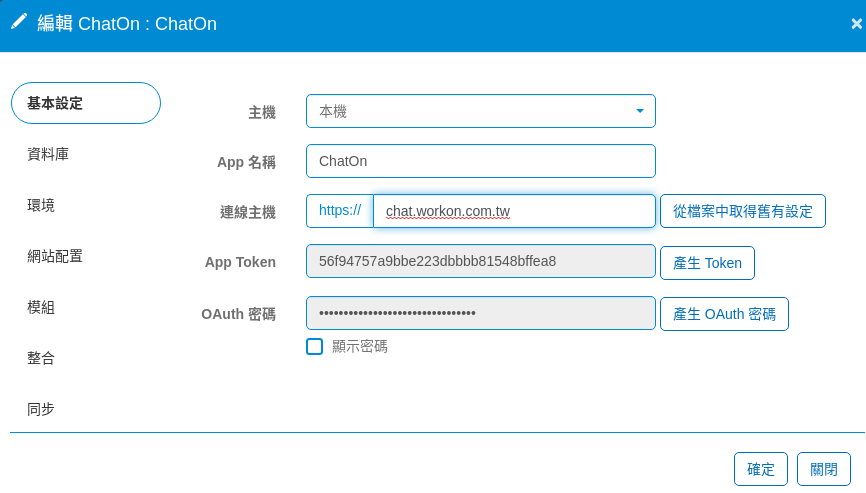This screenshot has height=493, width=866.
Task: Click the App Token value field
Action: (480, 261)
